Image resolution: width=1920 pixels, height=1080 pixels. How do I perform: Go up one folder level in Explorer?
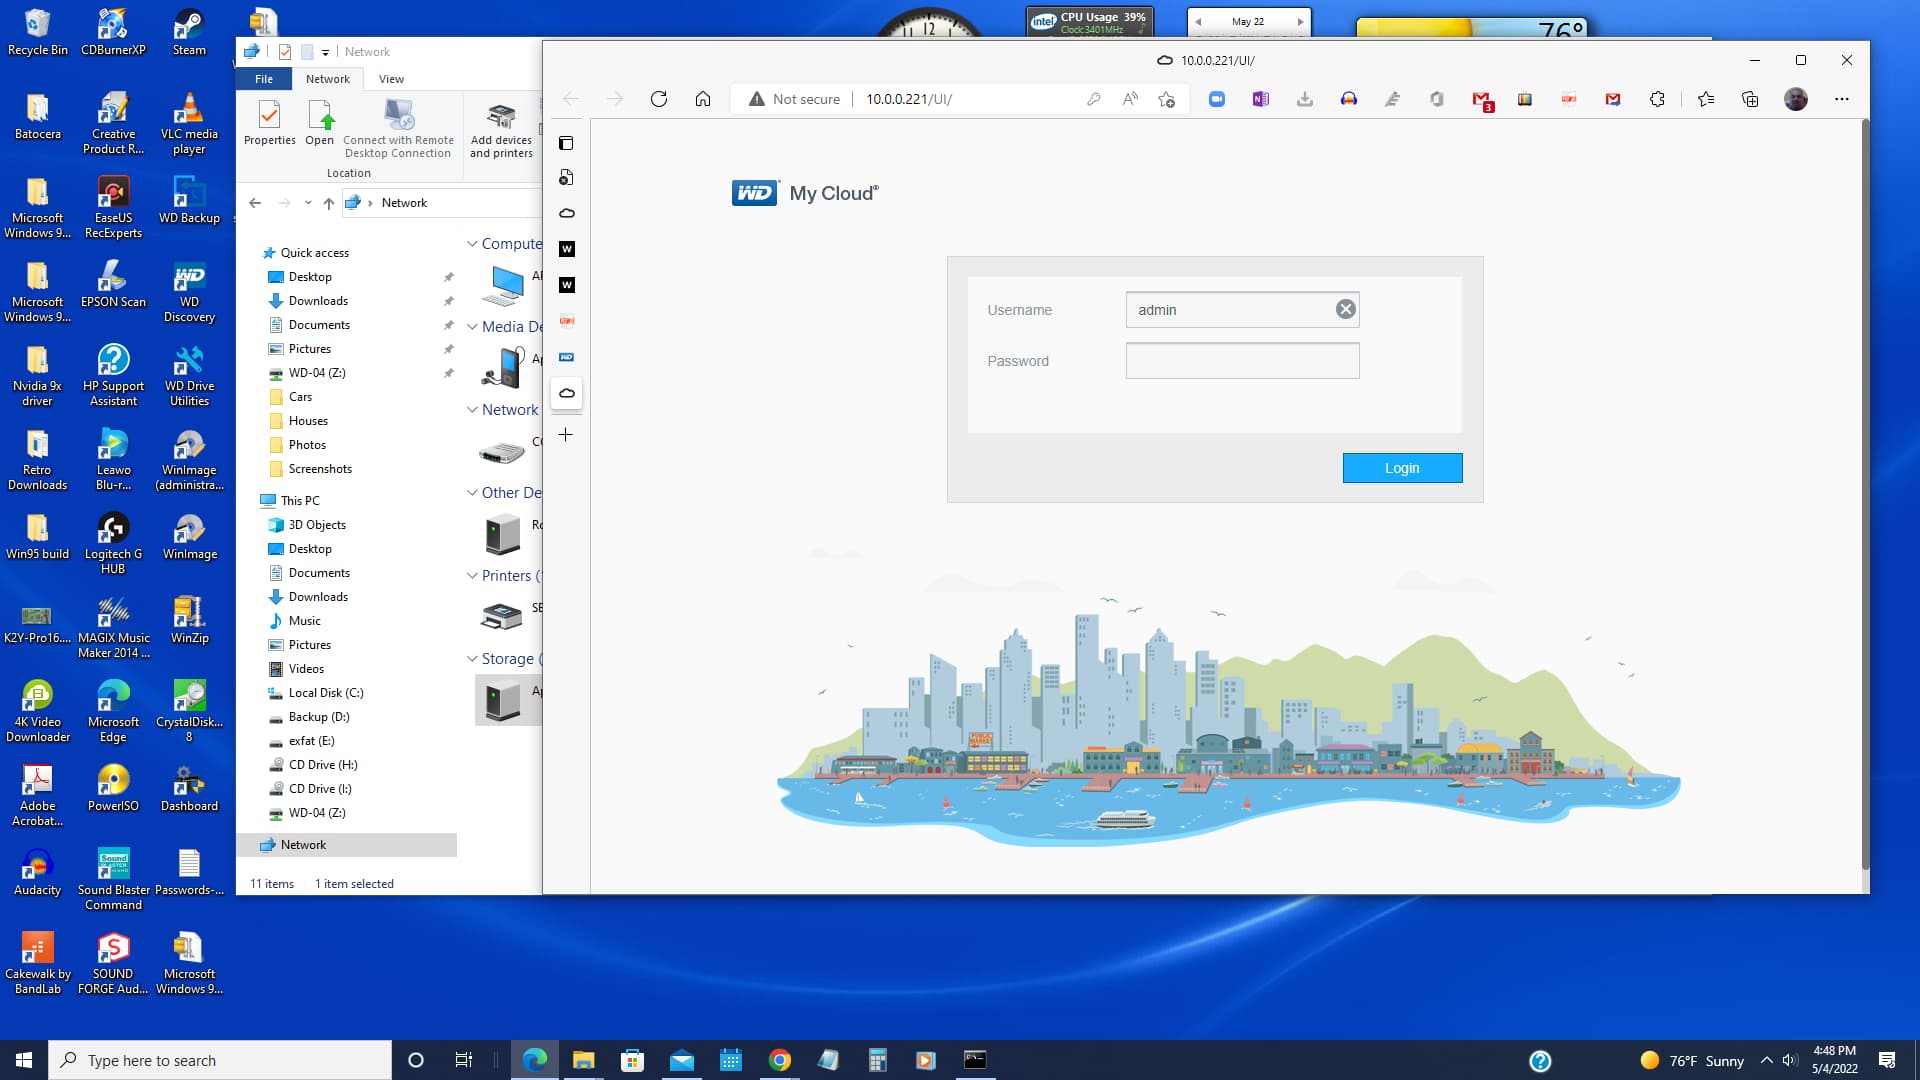(328, 203)
